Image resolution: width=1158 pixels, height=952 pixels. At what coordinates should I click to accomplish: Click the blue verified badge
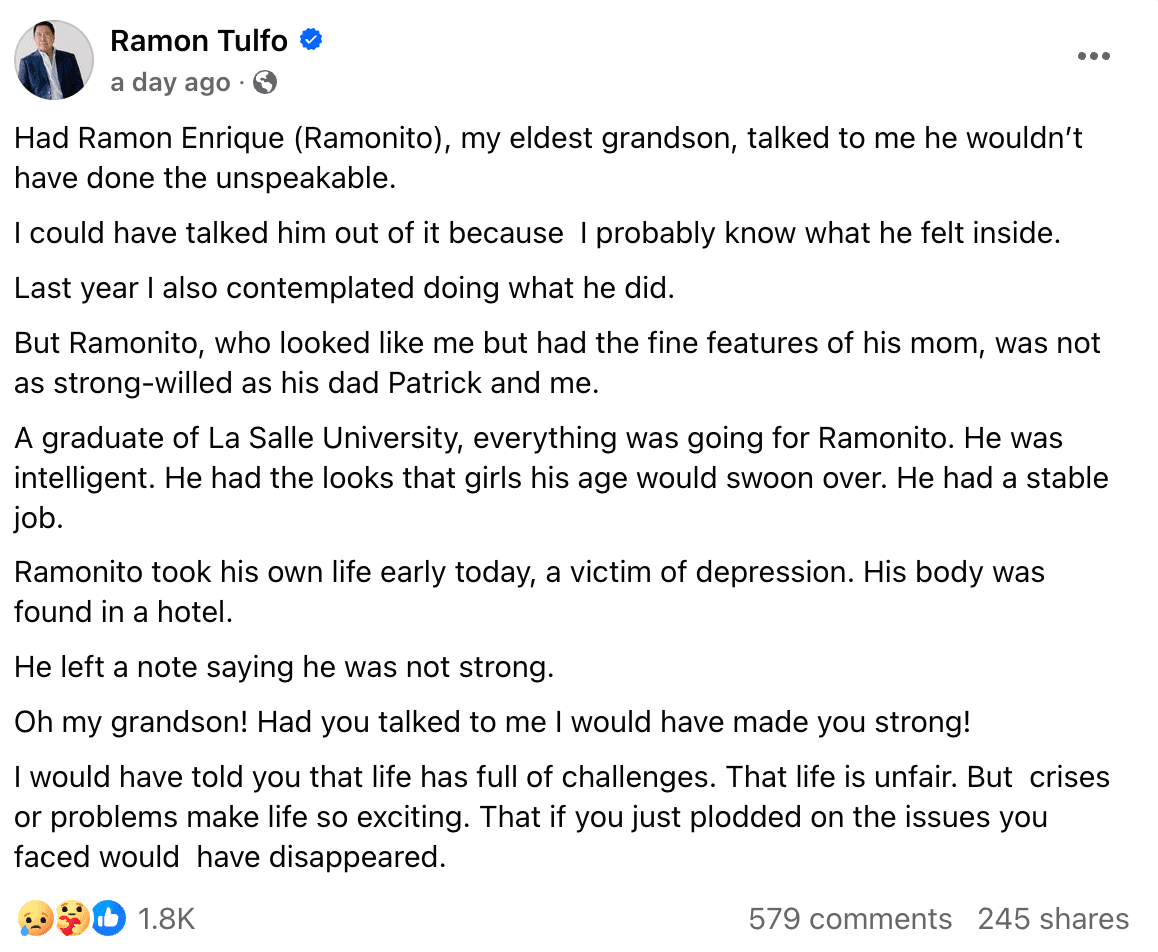(311, 41)
